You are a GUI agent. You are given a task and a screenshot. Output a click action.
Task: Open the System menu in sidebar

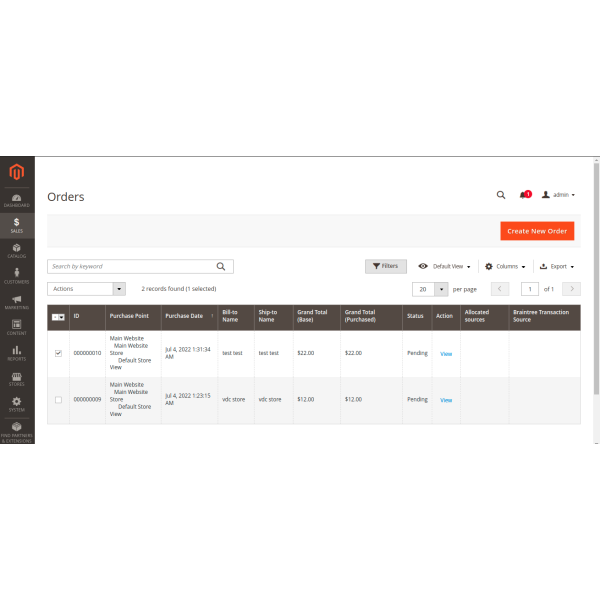17,404
